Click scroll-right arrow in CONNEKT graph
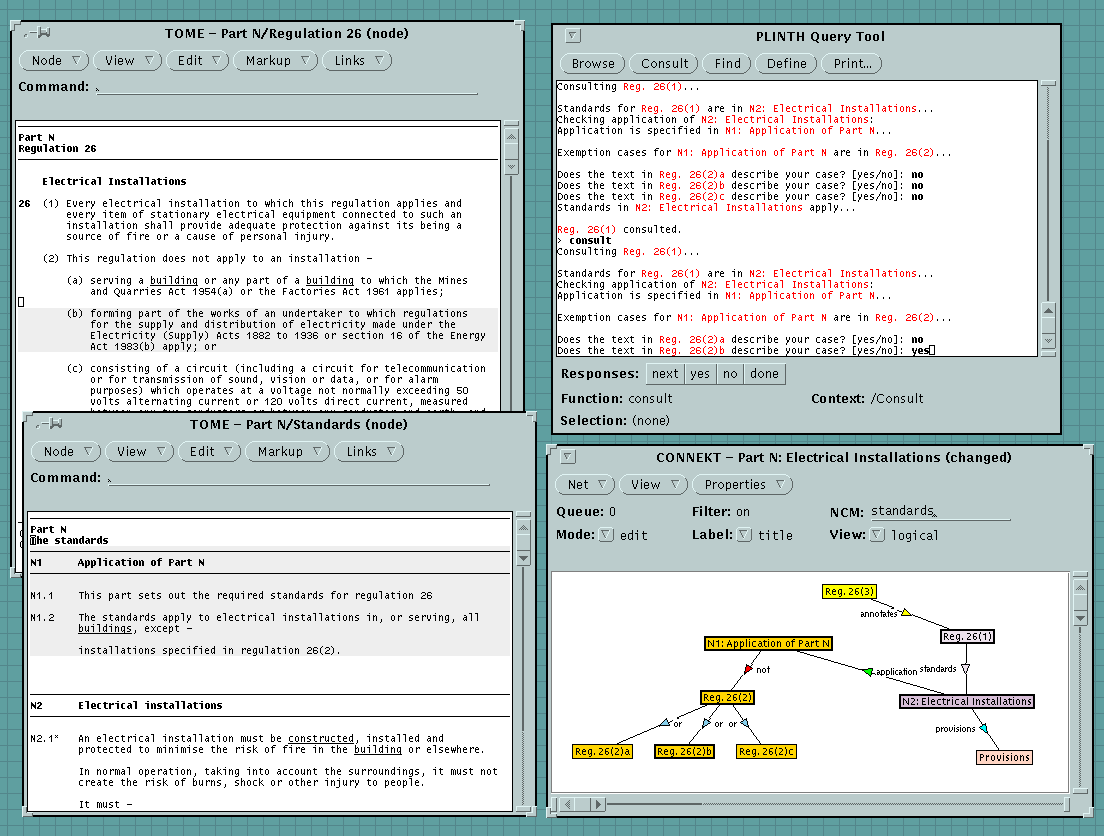This screenshot has width=1104, height=836. pyautogui.click(x=598, y=804)
